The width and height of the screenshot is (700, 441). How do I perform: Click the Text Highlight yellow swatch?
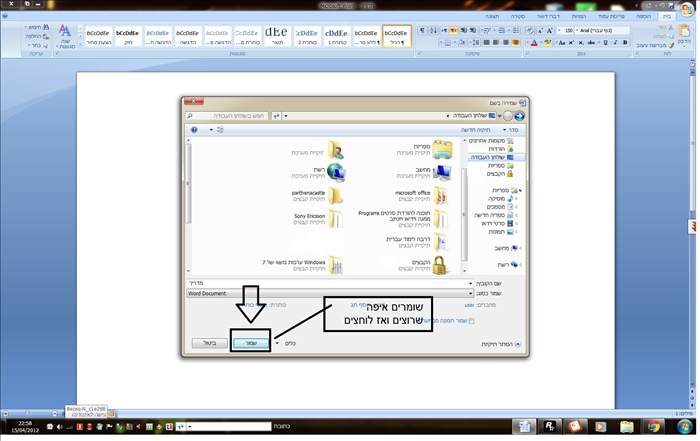[x=548, y=42]
